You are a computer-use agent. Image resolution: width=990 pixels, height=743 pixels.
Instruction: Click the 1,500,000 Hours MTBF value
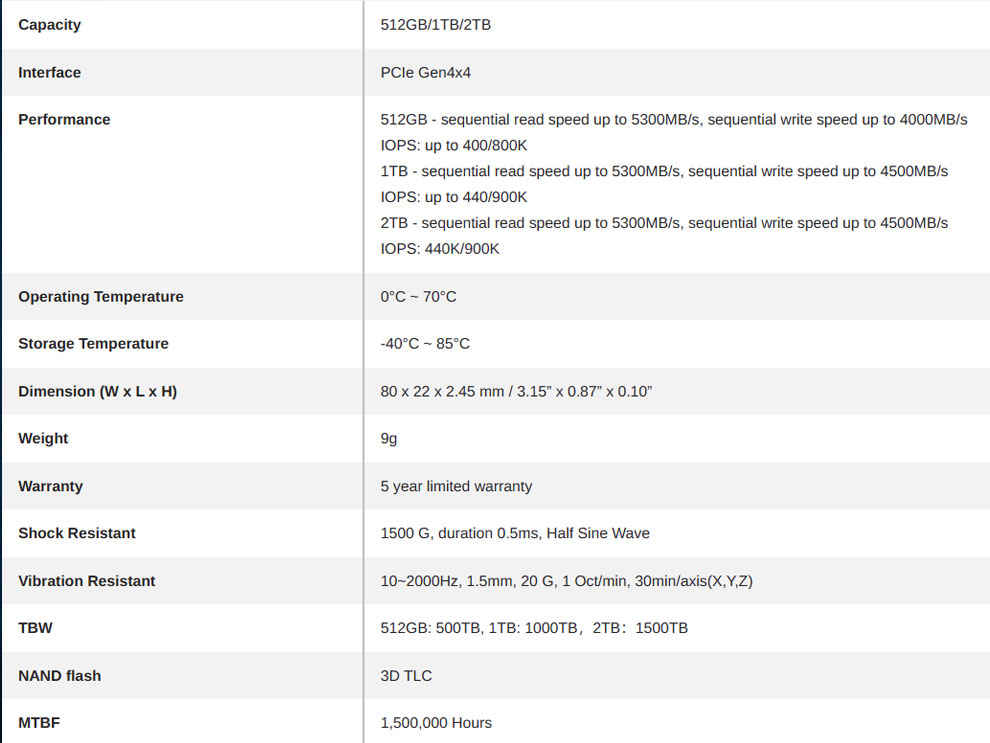click(436, 723)
